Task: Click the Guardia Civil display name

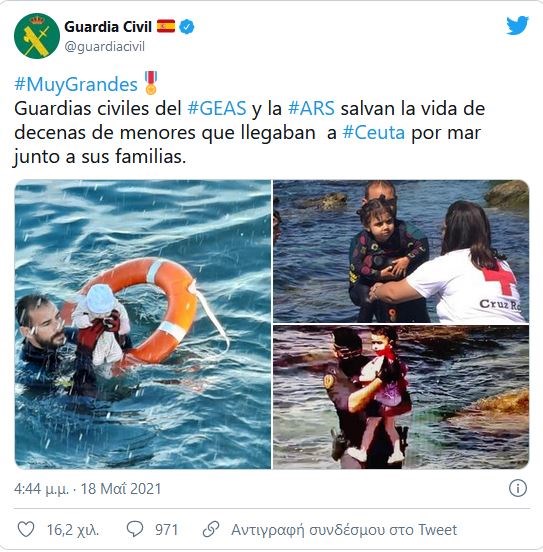Action: (x=108, y=27)
